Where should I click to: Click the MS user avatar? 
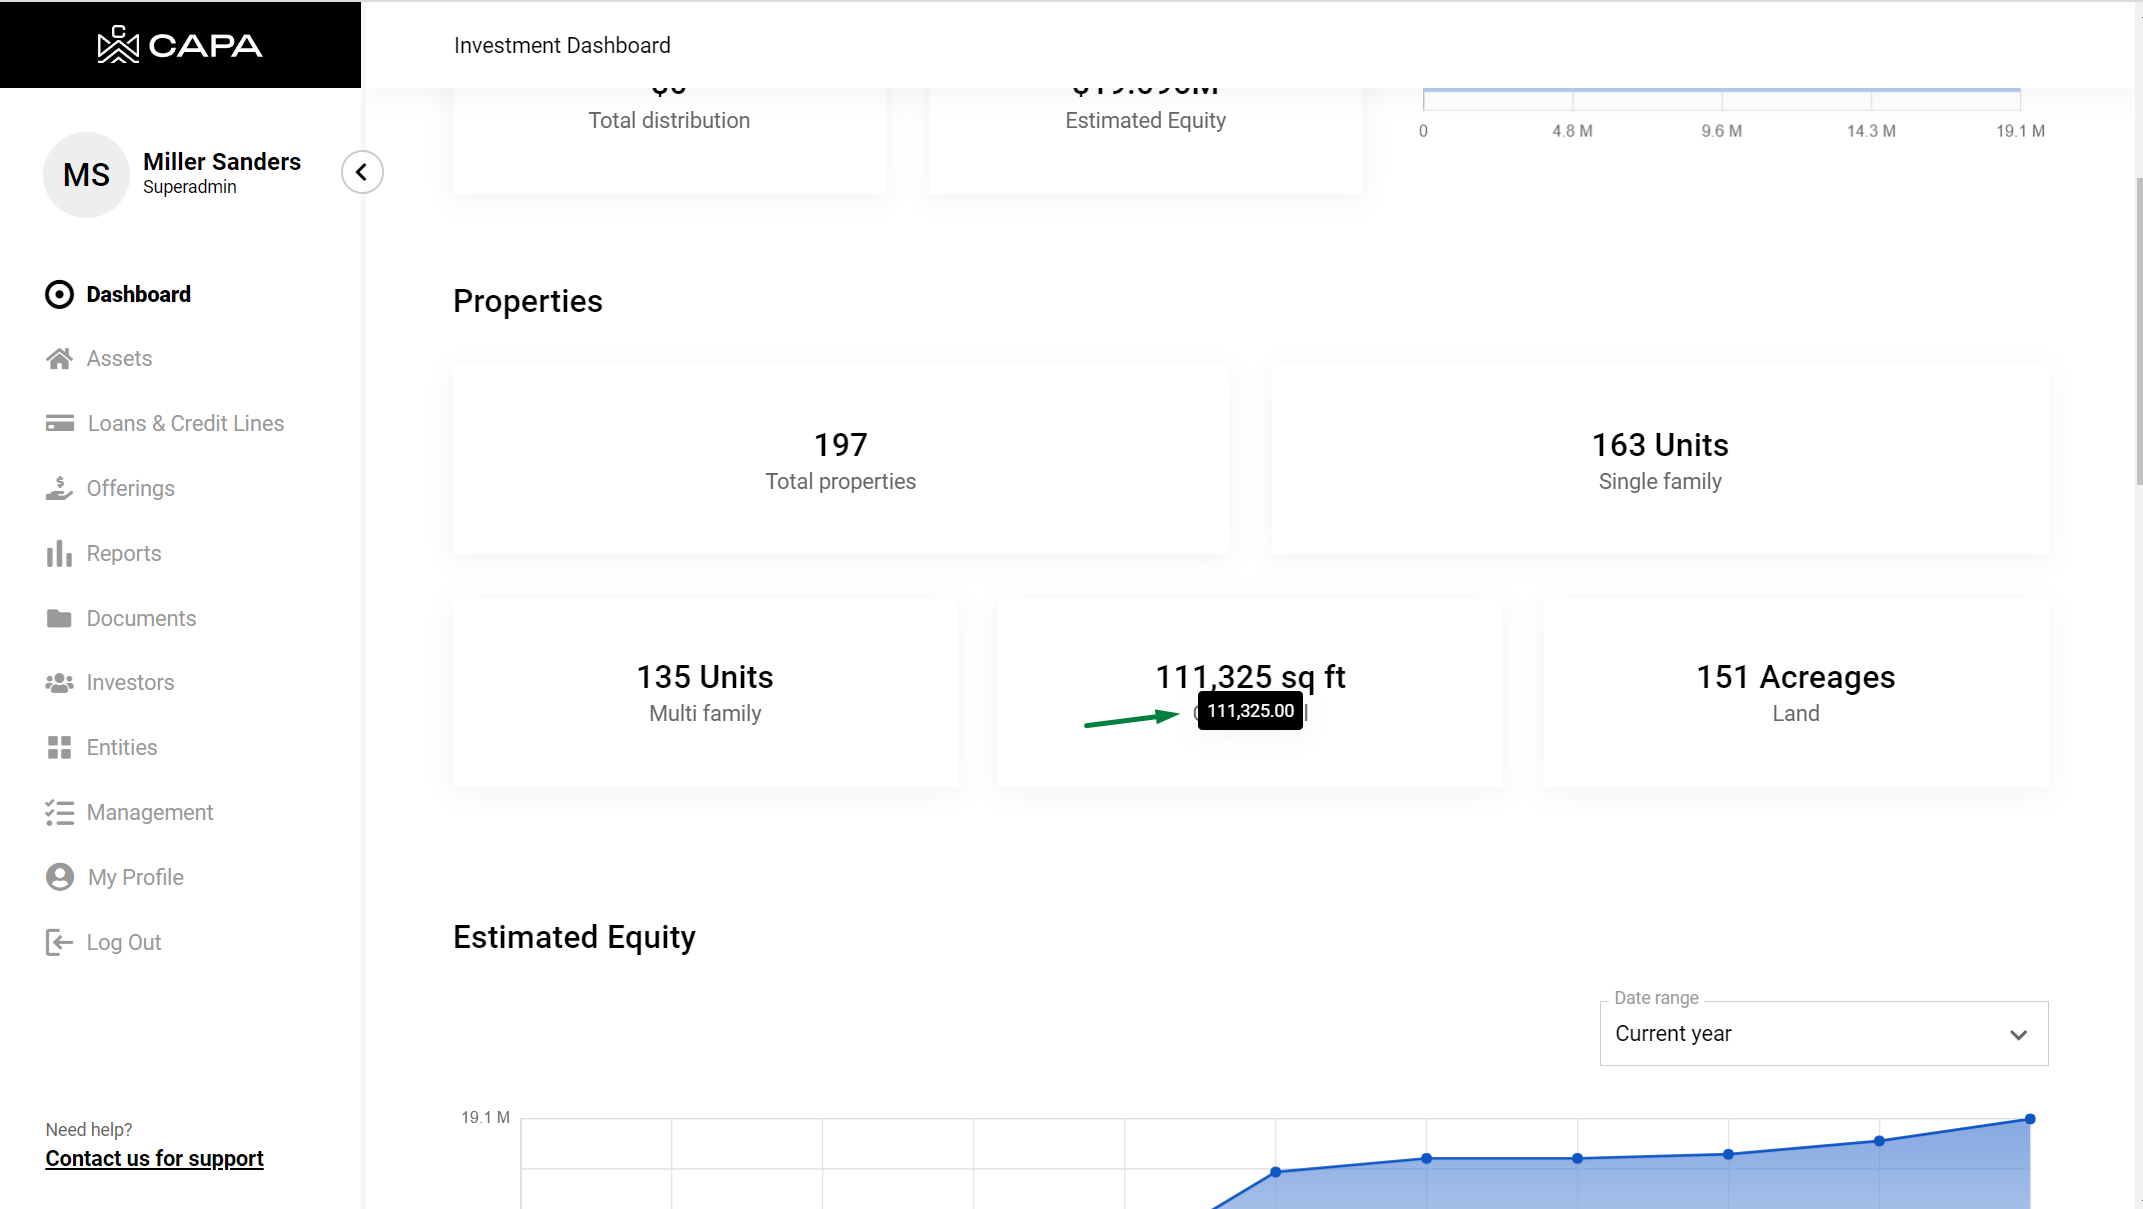click(x=86, y=175)
